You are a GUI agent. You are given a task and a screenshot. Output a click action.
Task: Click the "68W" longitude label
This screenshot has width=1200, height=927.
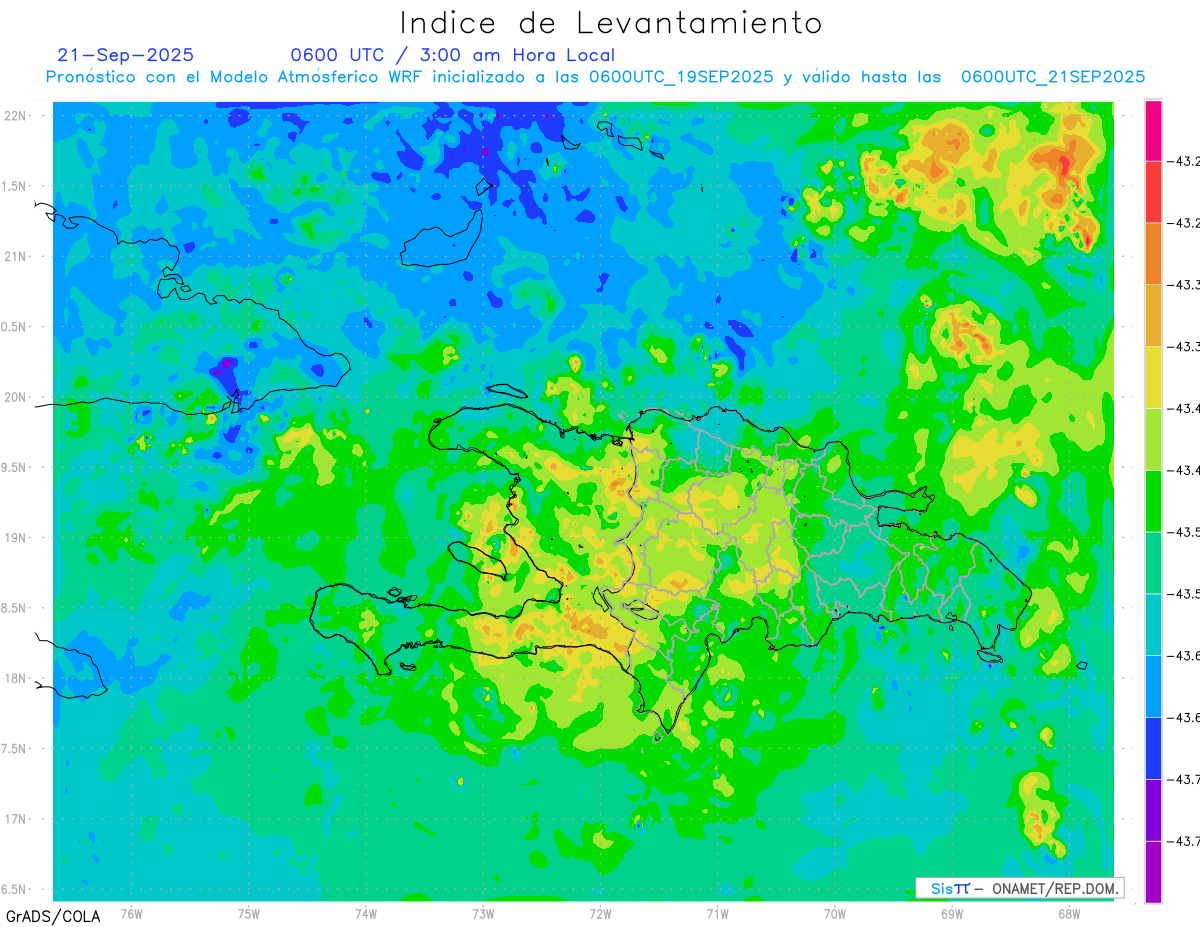1068,913
